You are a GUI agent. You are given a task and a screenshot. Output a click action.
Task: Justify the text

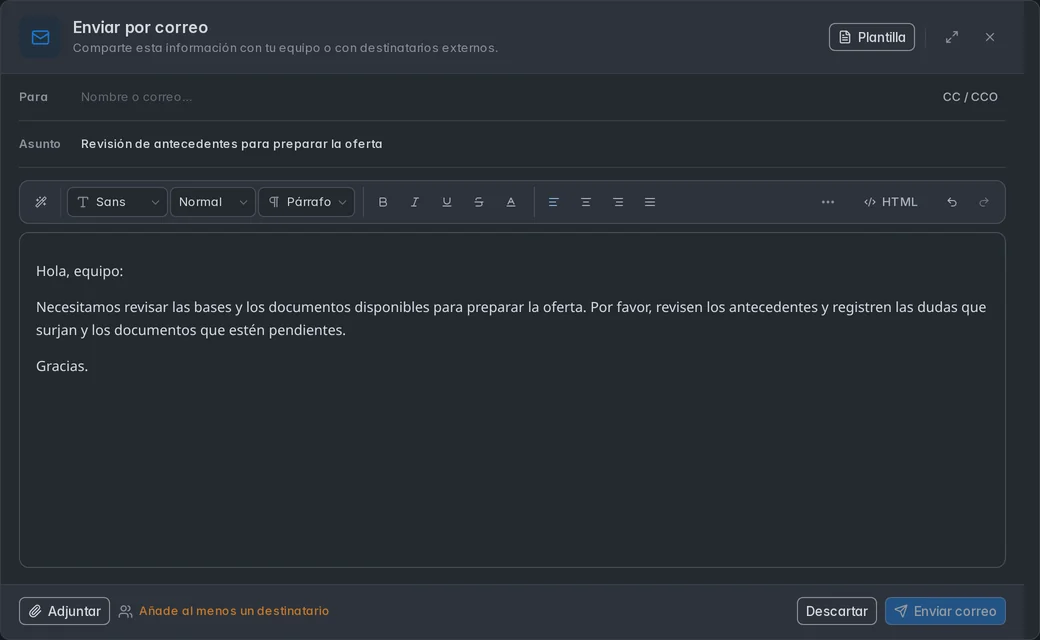(x=650, y=202)
